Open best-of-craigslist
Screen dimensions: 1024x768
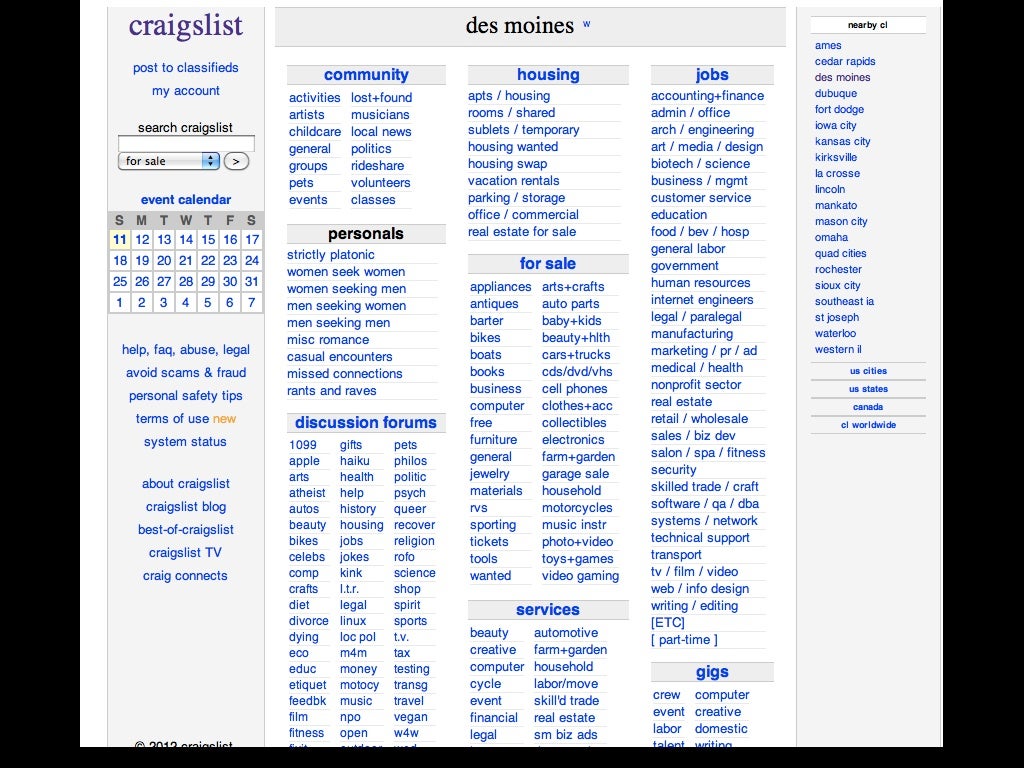point(185,530)
